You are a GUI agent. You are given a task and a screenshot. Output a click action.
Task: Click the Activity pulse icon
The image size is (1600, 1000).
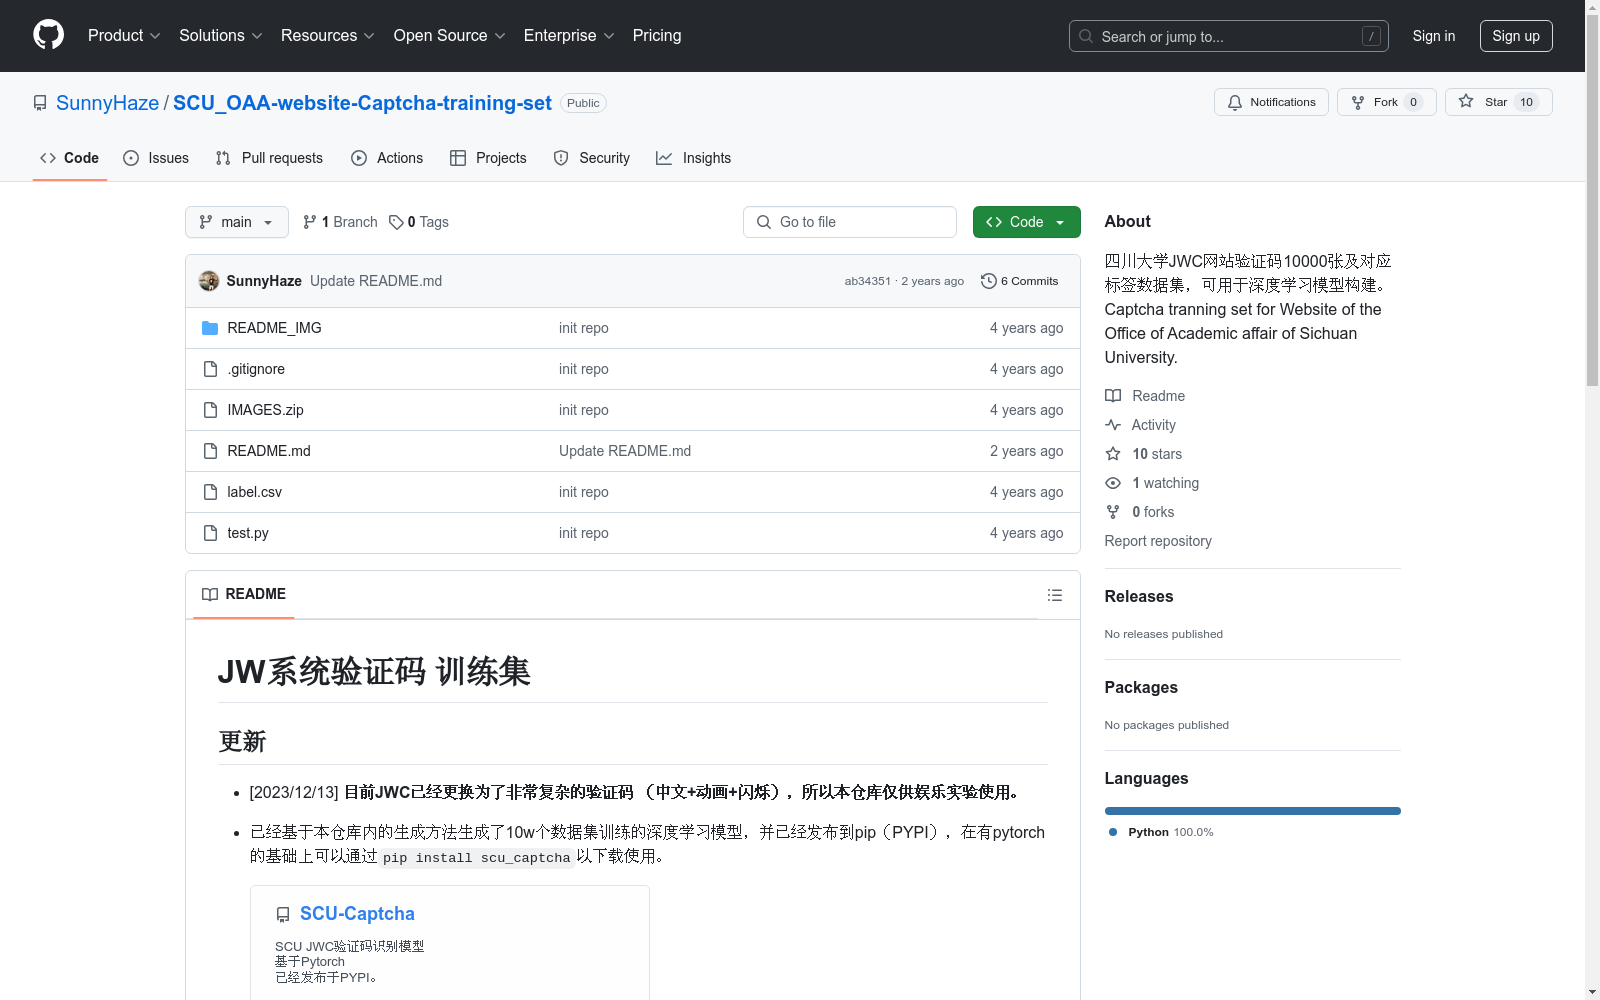click(x=1113, y=425)
